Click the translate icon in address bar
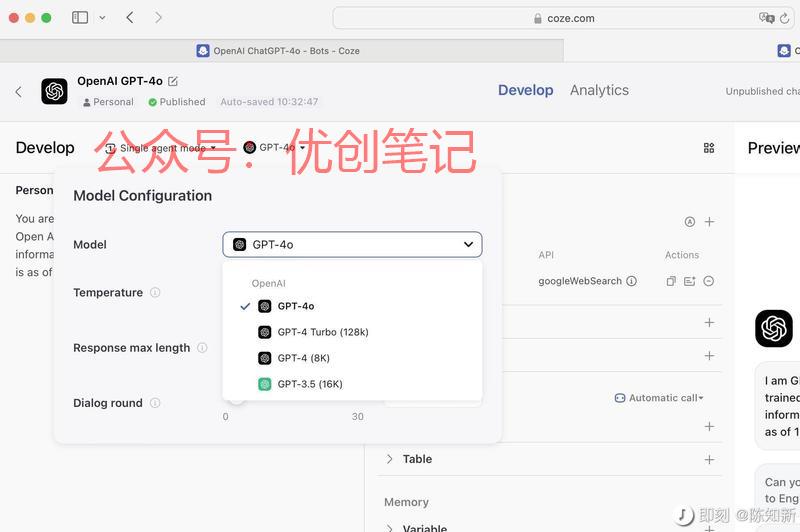The height and width of the screenshot is (532, 800). [x=766, y=18]
